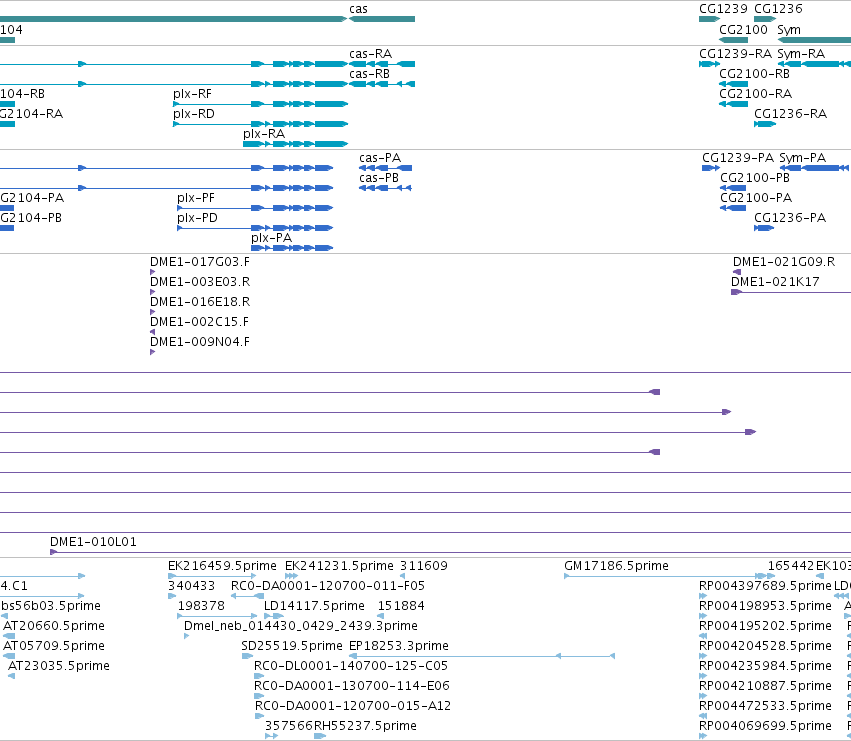This screenshot has height=741, width=851.
Task: Select the Dmel_neb_014430_0429_2439.3prime label
Action: [x=301, y=626]
